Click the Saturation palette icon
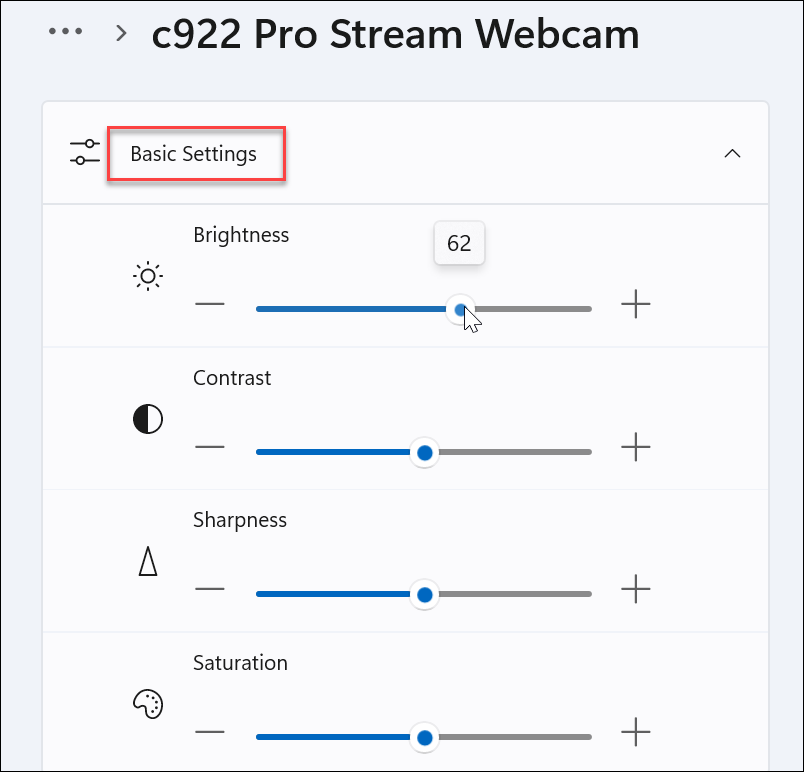 pos(147,704)
